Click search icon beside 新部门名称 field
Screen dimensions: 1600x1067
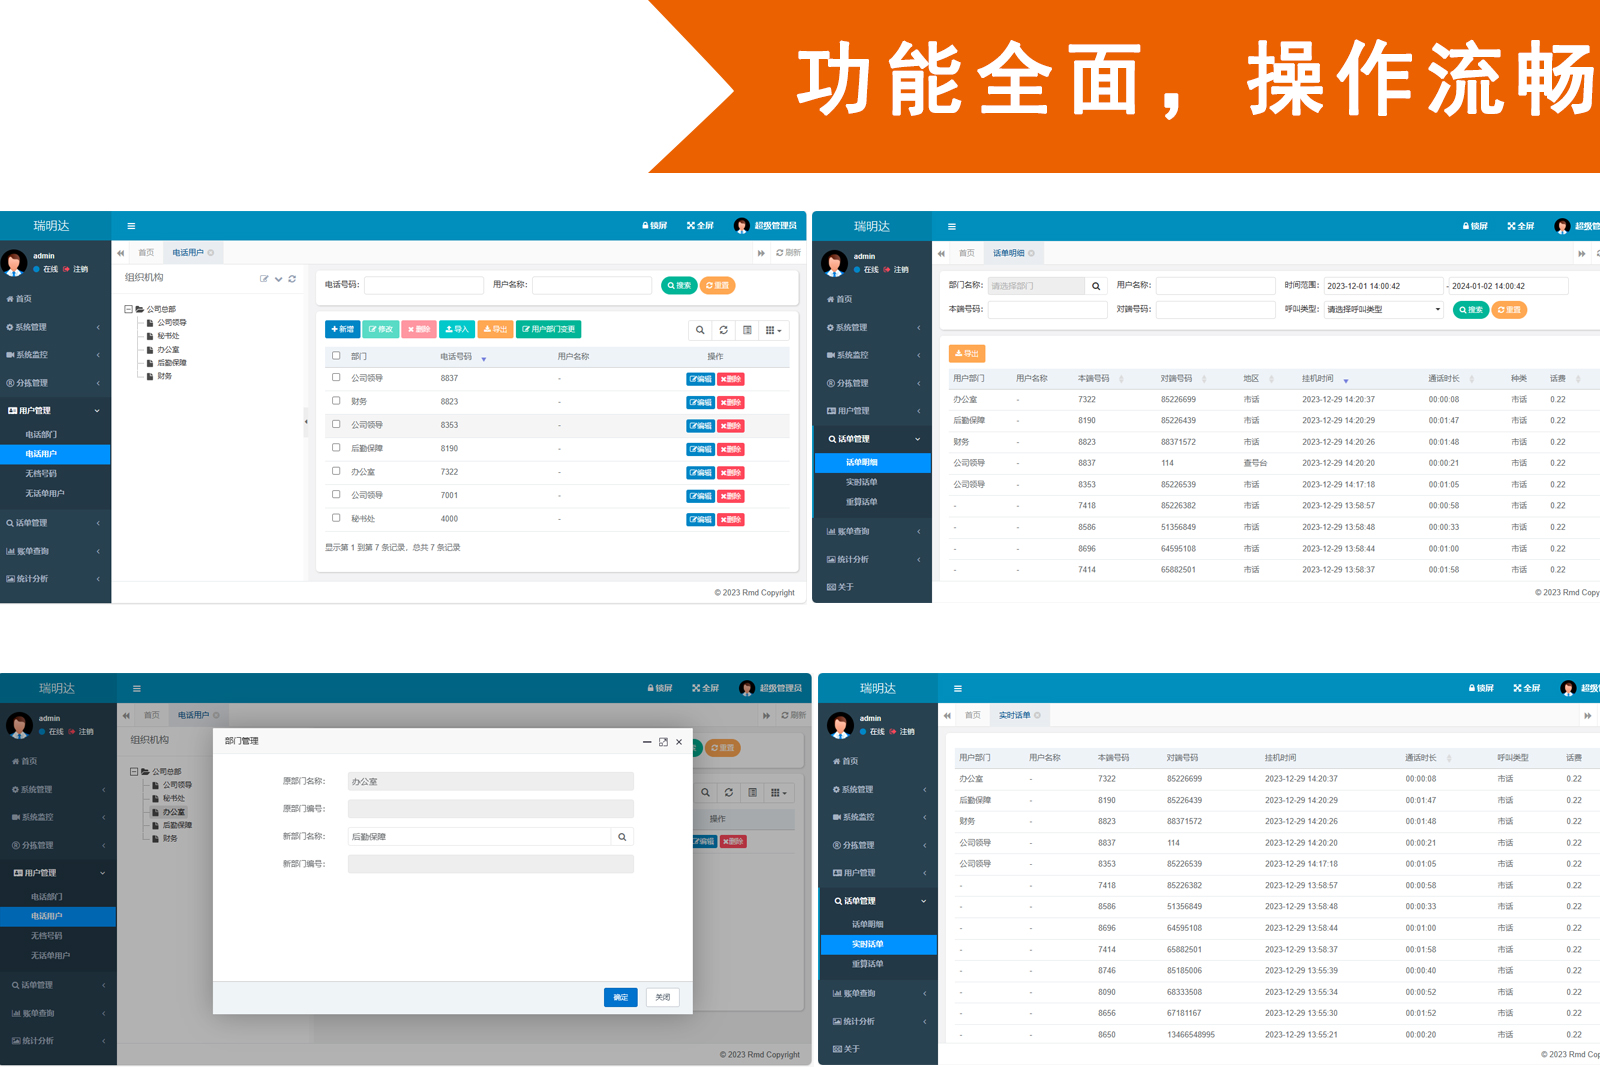pos(622,837)
